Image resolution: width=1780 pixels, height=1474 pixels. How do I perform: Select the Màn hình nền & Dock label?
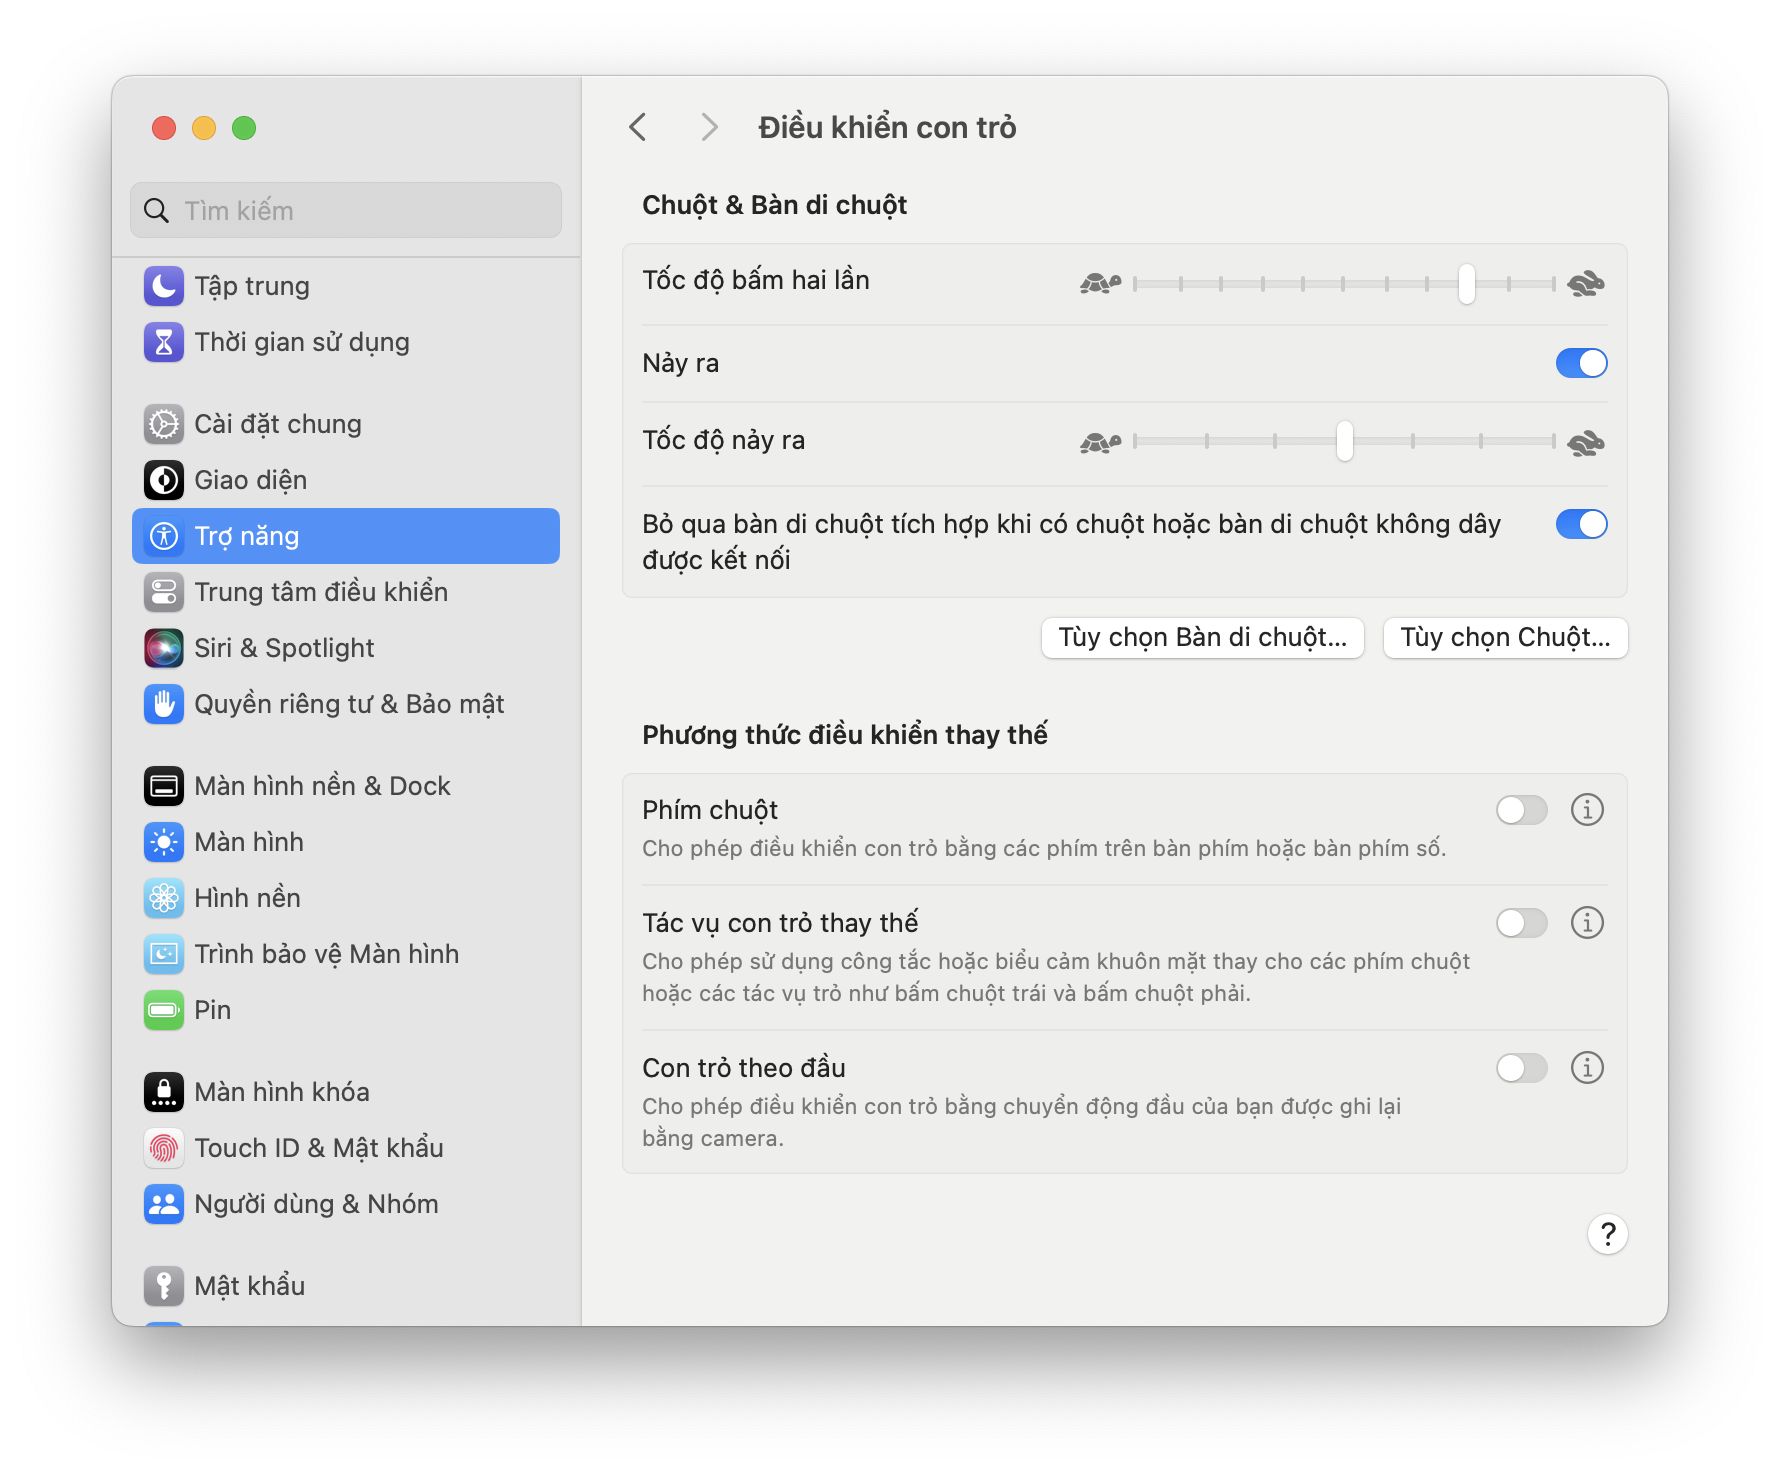[322, 786]
